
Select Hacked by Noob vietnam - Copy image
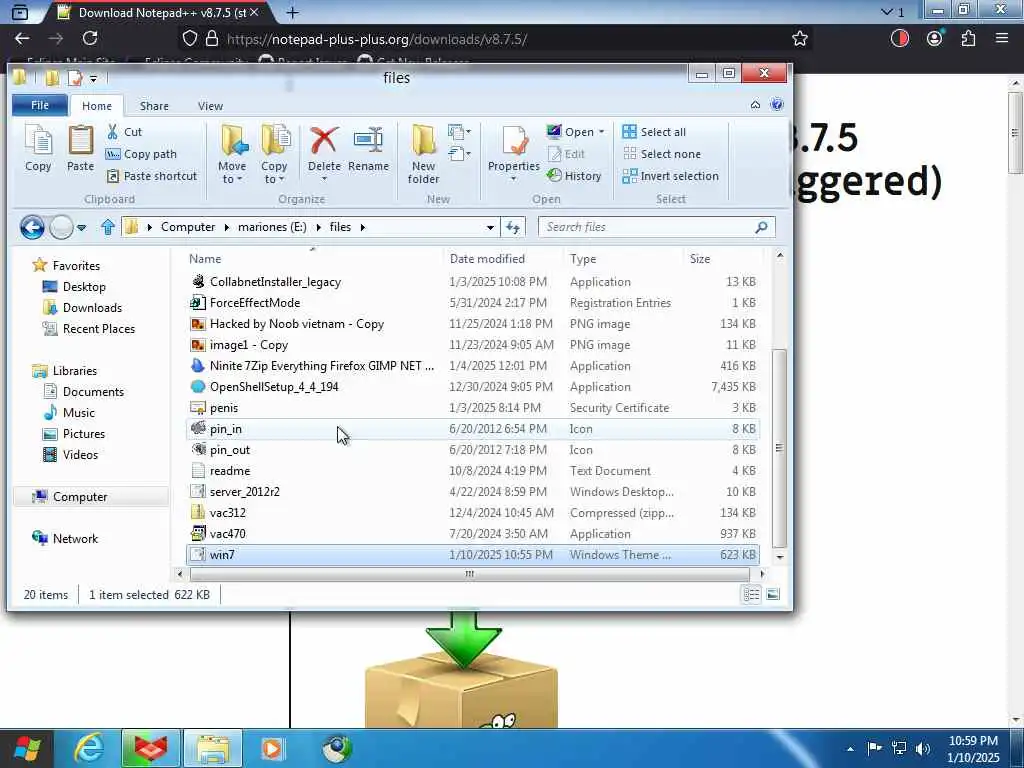(473, 324)
